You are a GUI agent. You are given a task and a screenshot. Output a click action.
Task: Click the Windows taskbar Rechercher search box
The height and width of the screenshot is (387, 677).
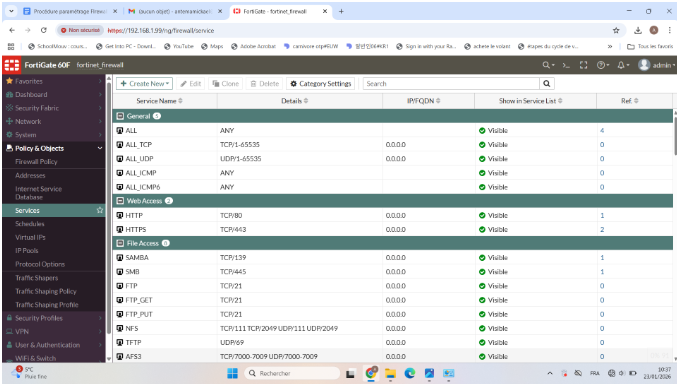[x=292, y=373]
